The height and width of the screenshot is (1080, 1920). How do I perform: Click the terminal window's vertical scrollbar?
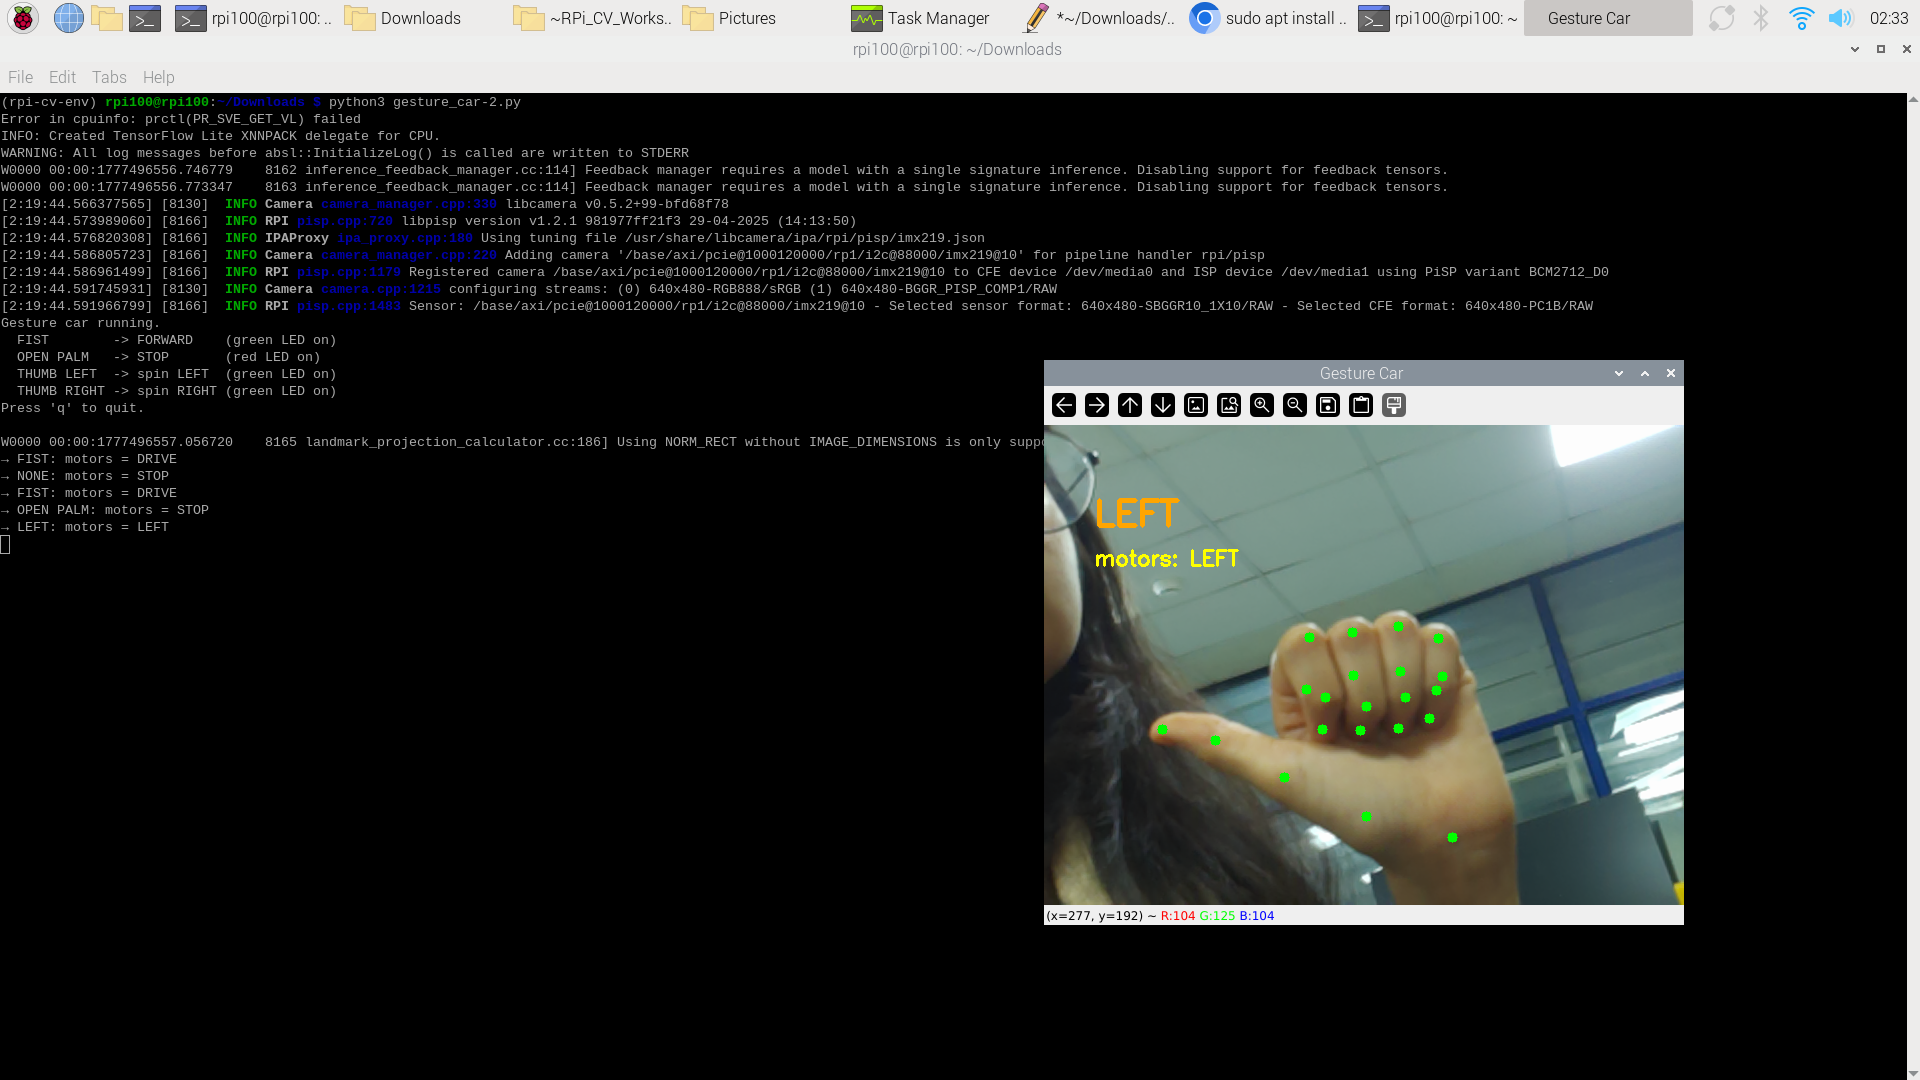(1913, 584)
